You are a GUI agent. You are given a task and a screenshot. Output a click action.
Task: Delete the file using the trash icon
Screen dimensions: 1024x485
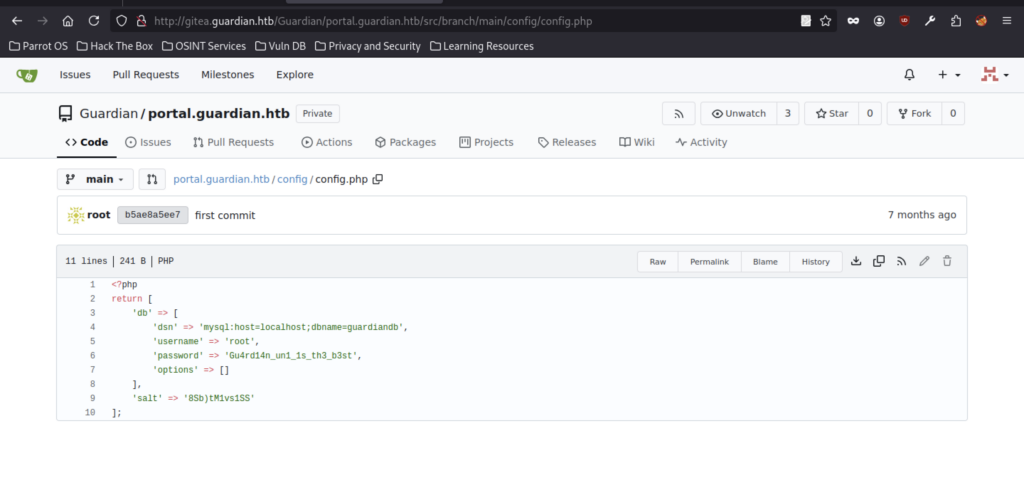(947, 261)
